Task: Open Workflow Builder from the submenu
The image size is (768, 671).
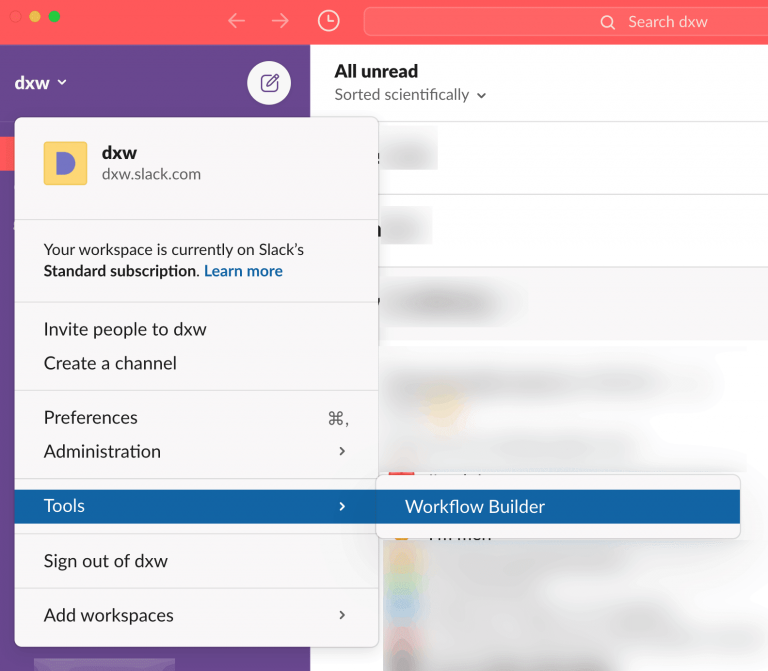Action: pos(558,506)
